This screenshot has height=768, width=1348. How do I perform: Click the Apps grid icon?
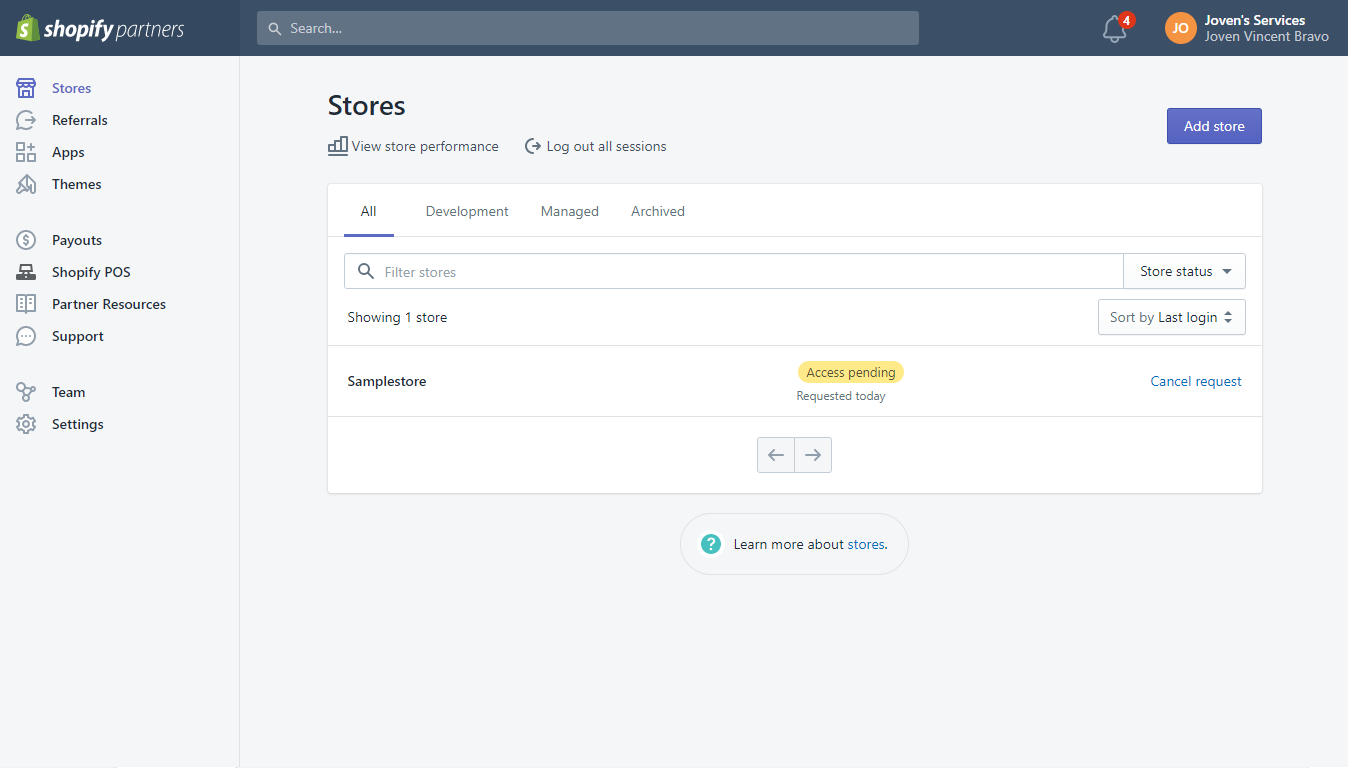26,152
